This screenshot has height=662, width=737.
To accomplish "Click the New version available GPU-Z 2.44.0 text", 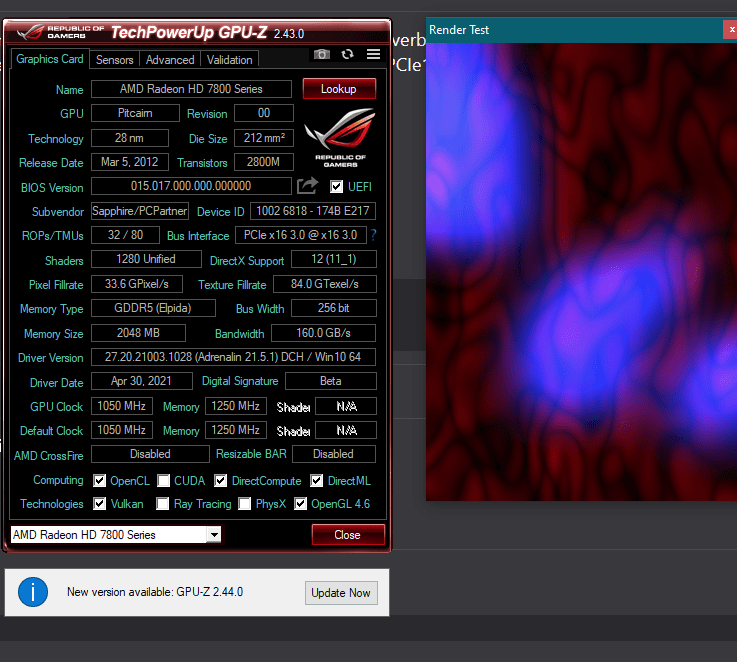I will [155, 592].
